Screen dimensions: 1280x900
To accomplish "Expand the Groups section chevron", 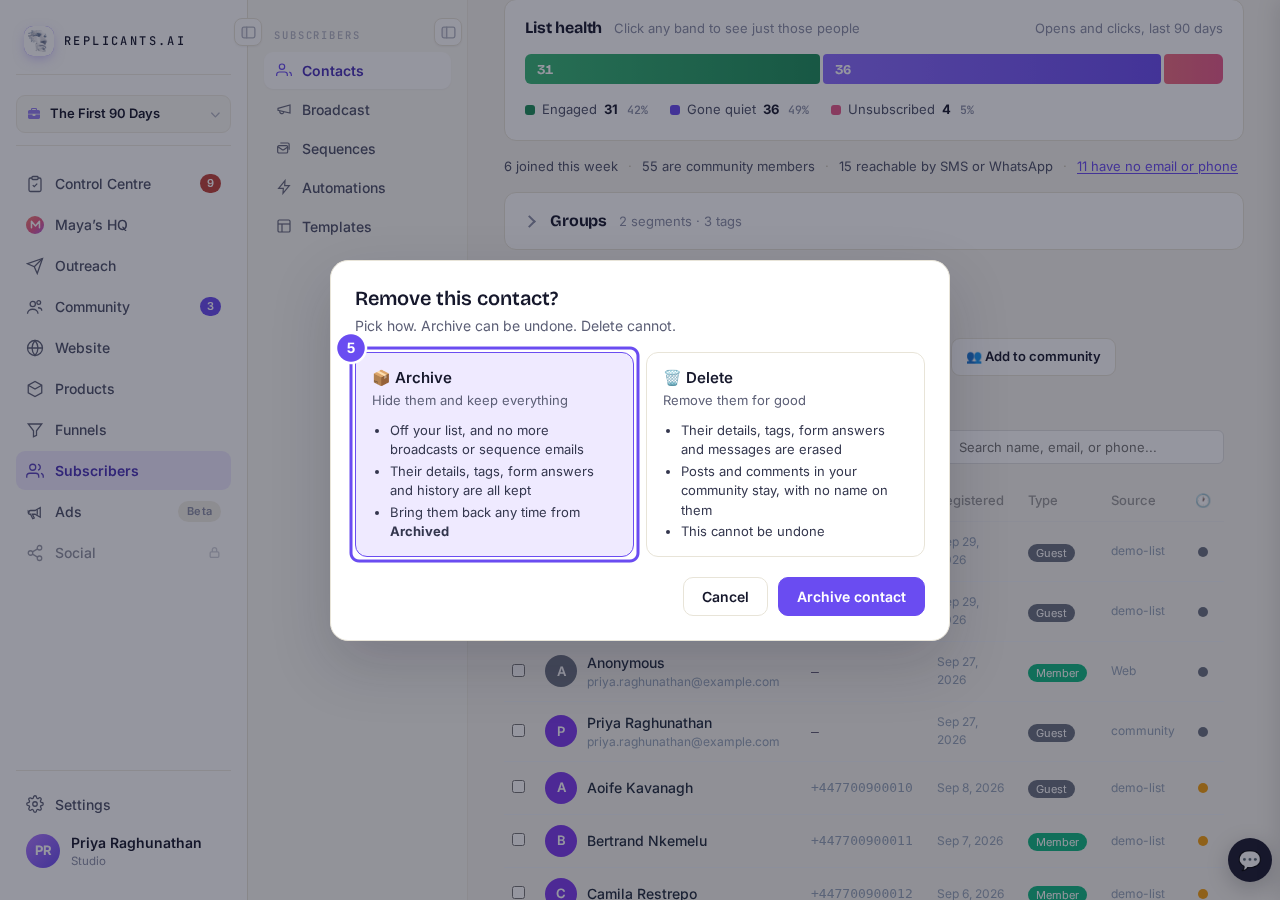I will pos(532,221).
